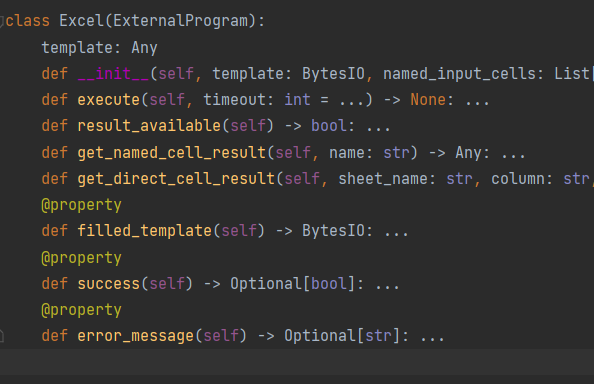
Task: Click the 'name' parameter in get_named_cell_result
Action: click(x=347, y=153)
